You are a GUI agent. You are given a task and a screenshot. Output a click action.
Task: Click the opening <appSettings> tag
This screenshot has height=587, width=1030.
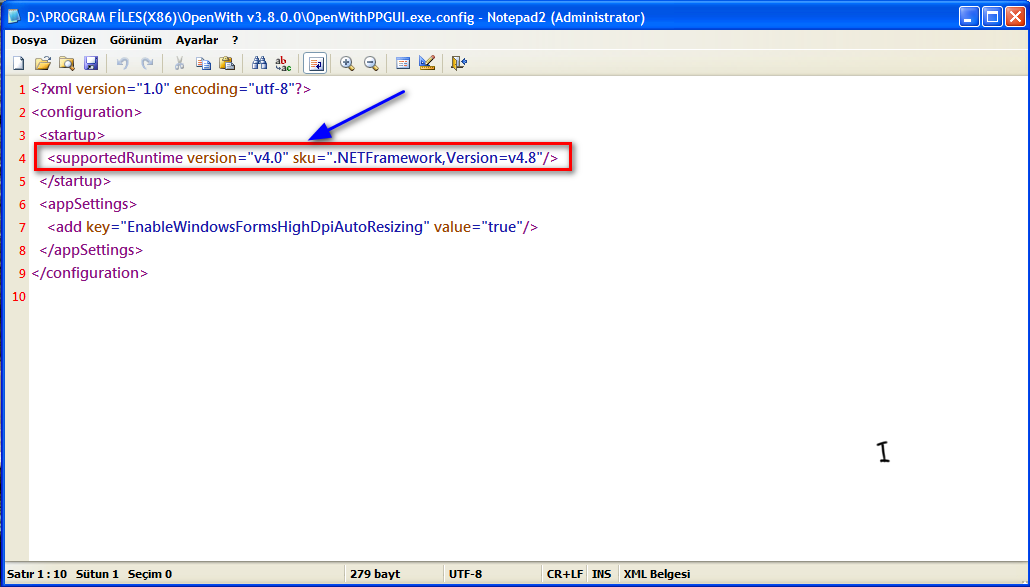[x=88, y=204]
